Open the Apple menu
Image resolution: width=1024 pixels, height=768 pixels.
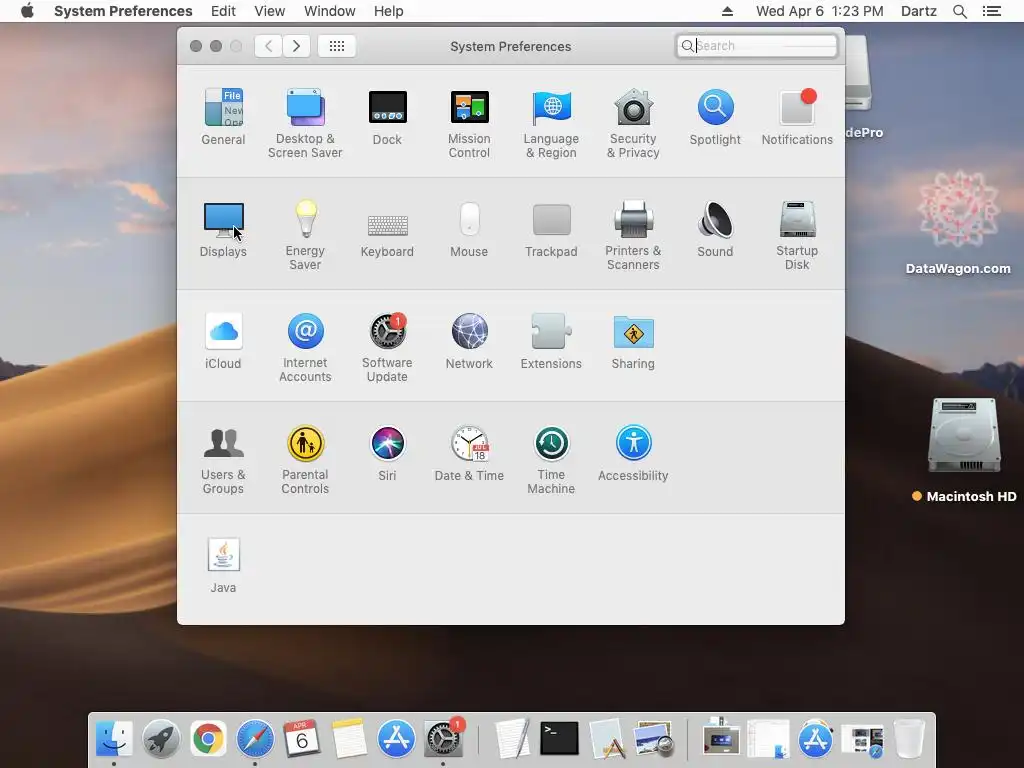tap(27, 11)
